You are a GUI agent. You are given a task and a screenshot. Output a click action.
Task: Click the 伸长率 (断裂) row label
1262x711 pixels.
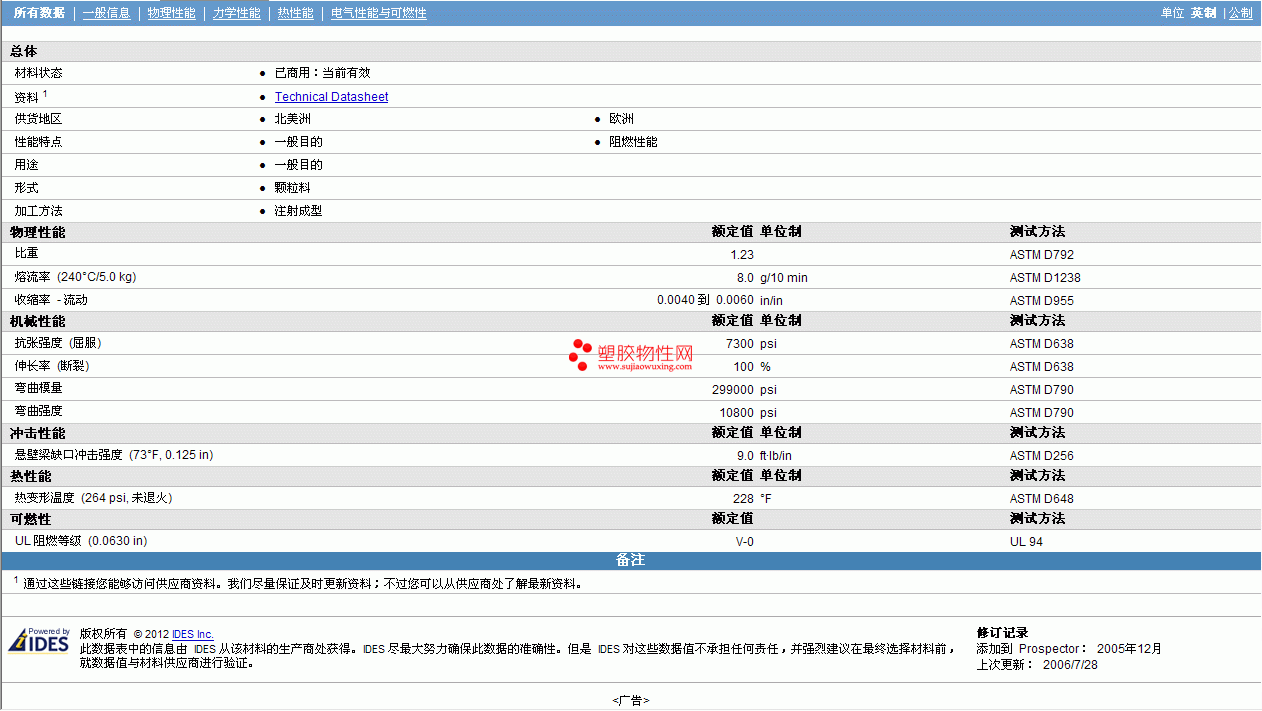[54, 366]
